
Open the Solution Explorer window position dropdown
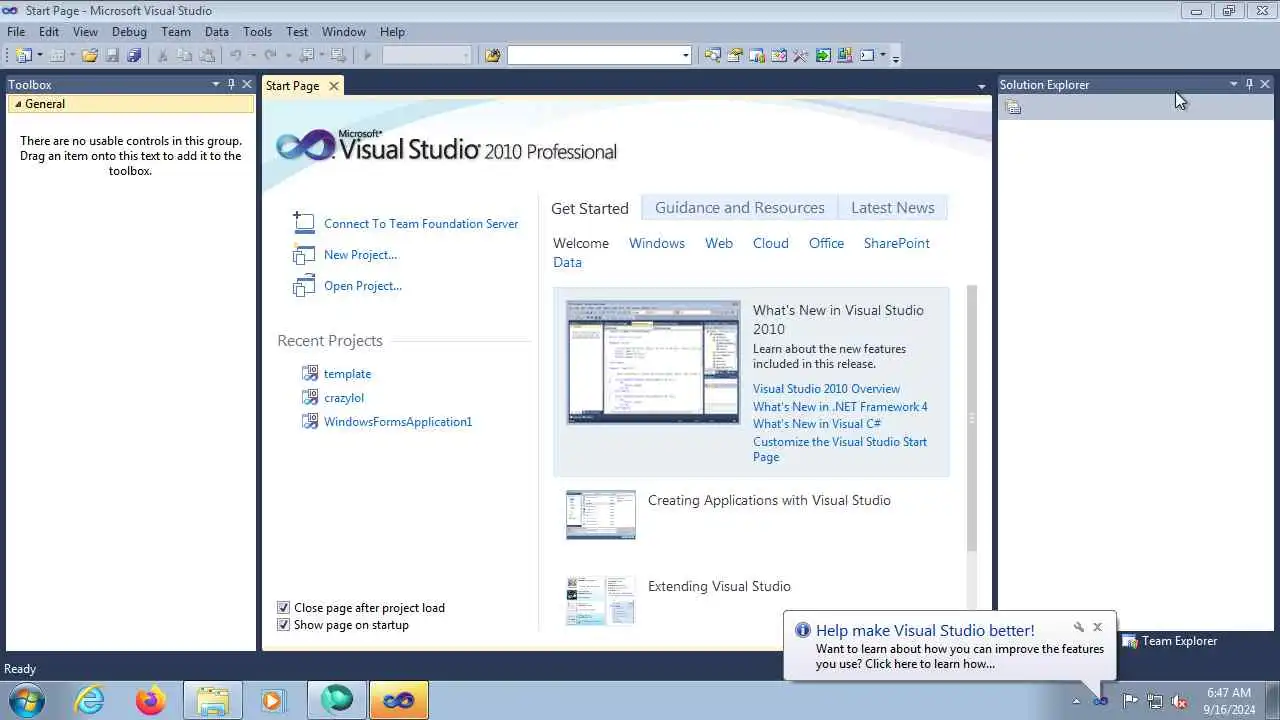point(1233,84)
